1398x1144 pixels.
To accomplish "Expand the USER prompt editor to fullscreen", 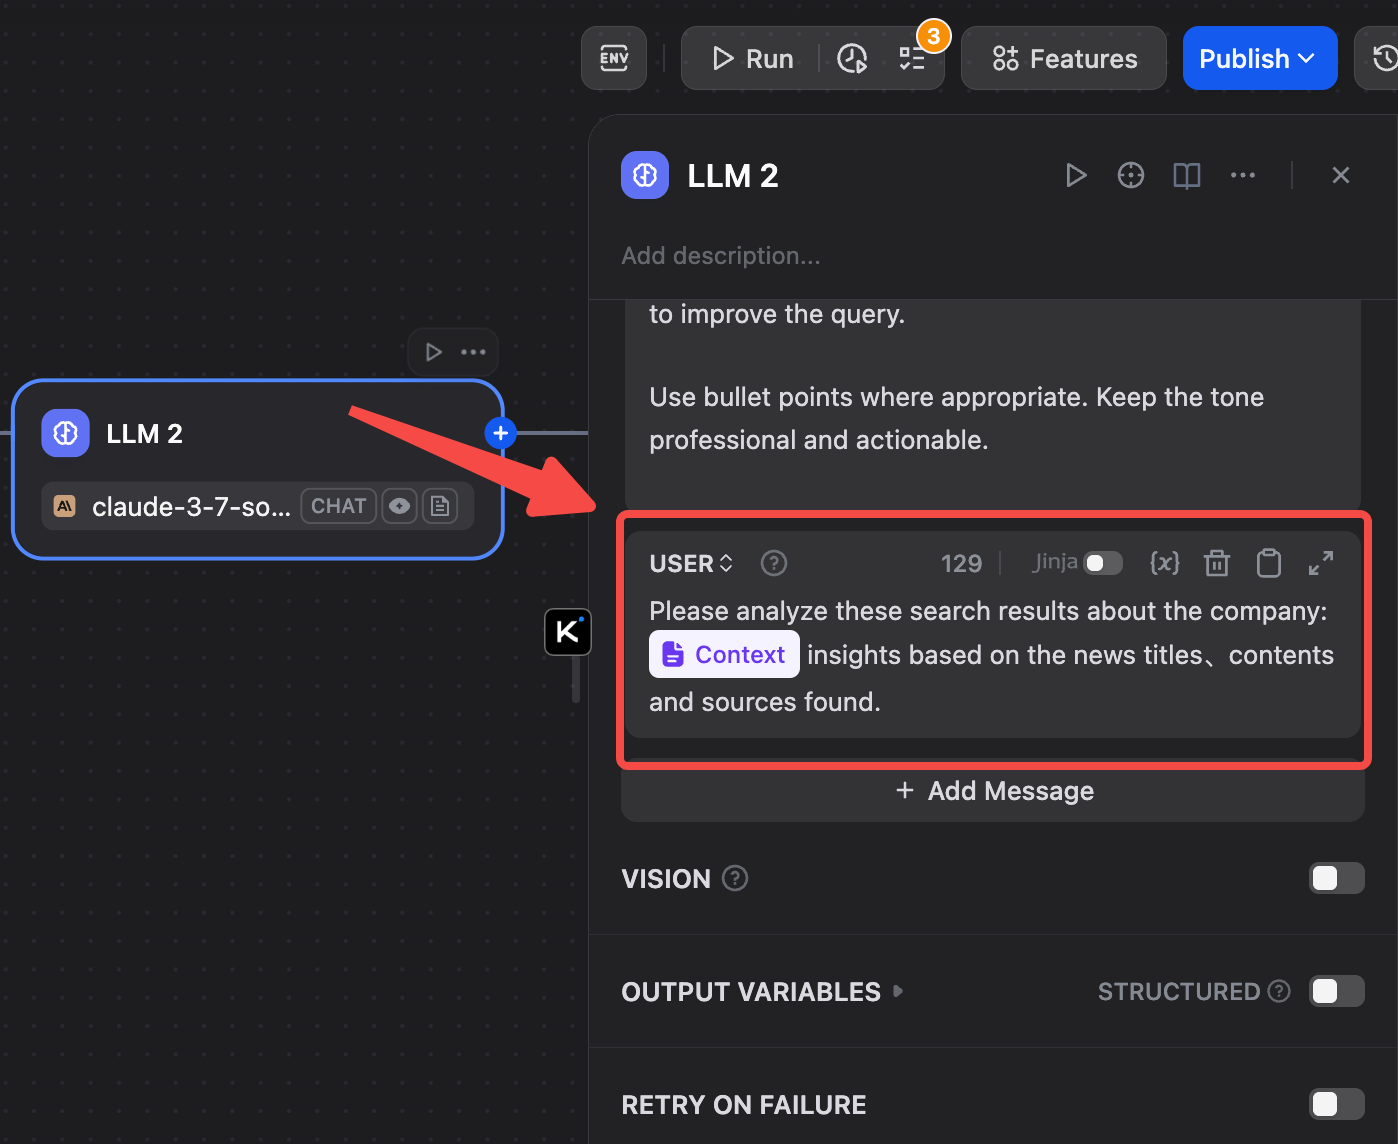I will (1321, 563).
